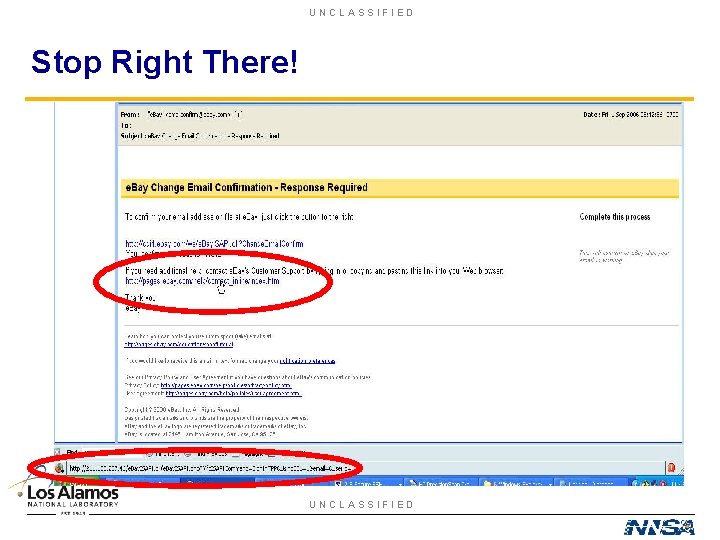Click the browser icon left of the status URL
The image size is (720, 540).
pos(59,468)
